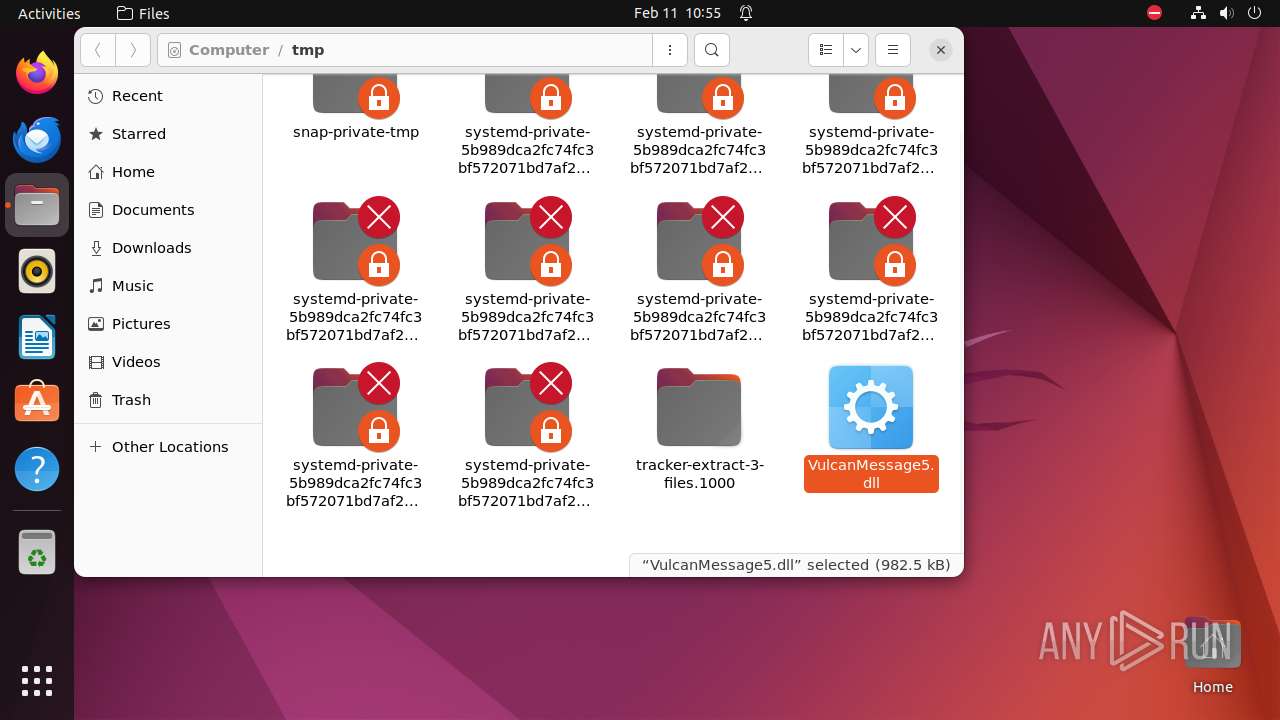Image resolution: width=1280 pixels, height=720 pixels.
Task: Switch to list view with the toggle icon
Action: [x=826, y=50]
